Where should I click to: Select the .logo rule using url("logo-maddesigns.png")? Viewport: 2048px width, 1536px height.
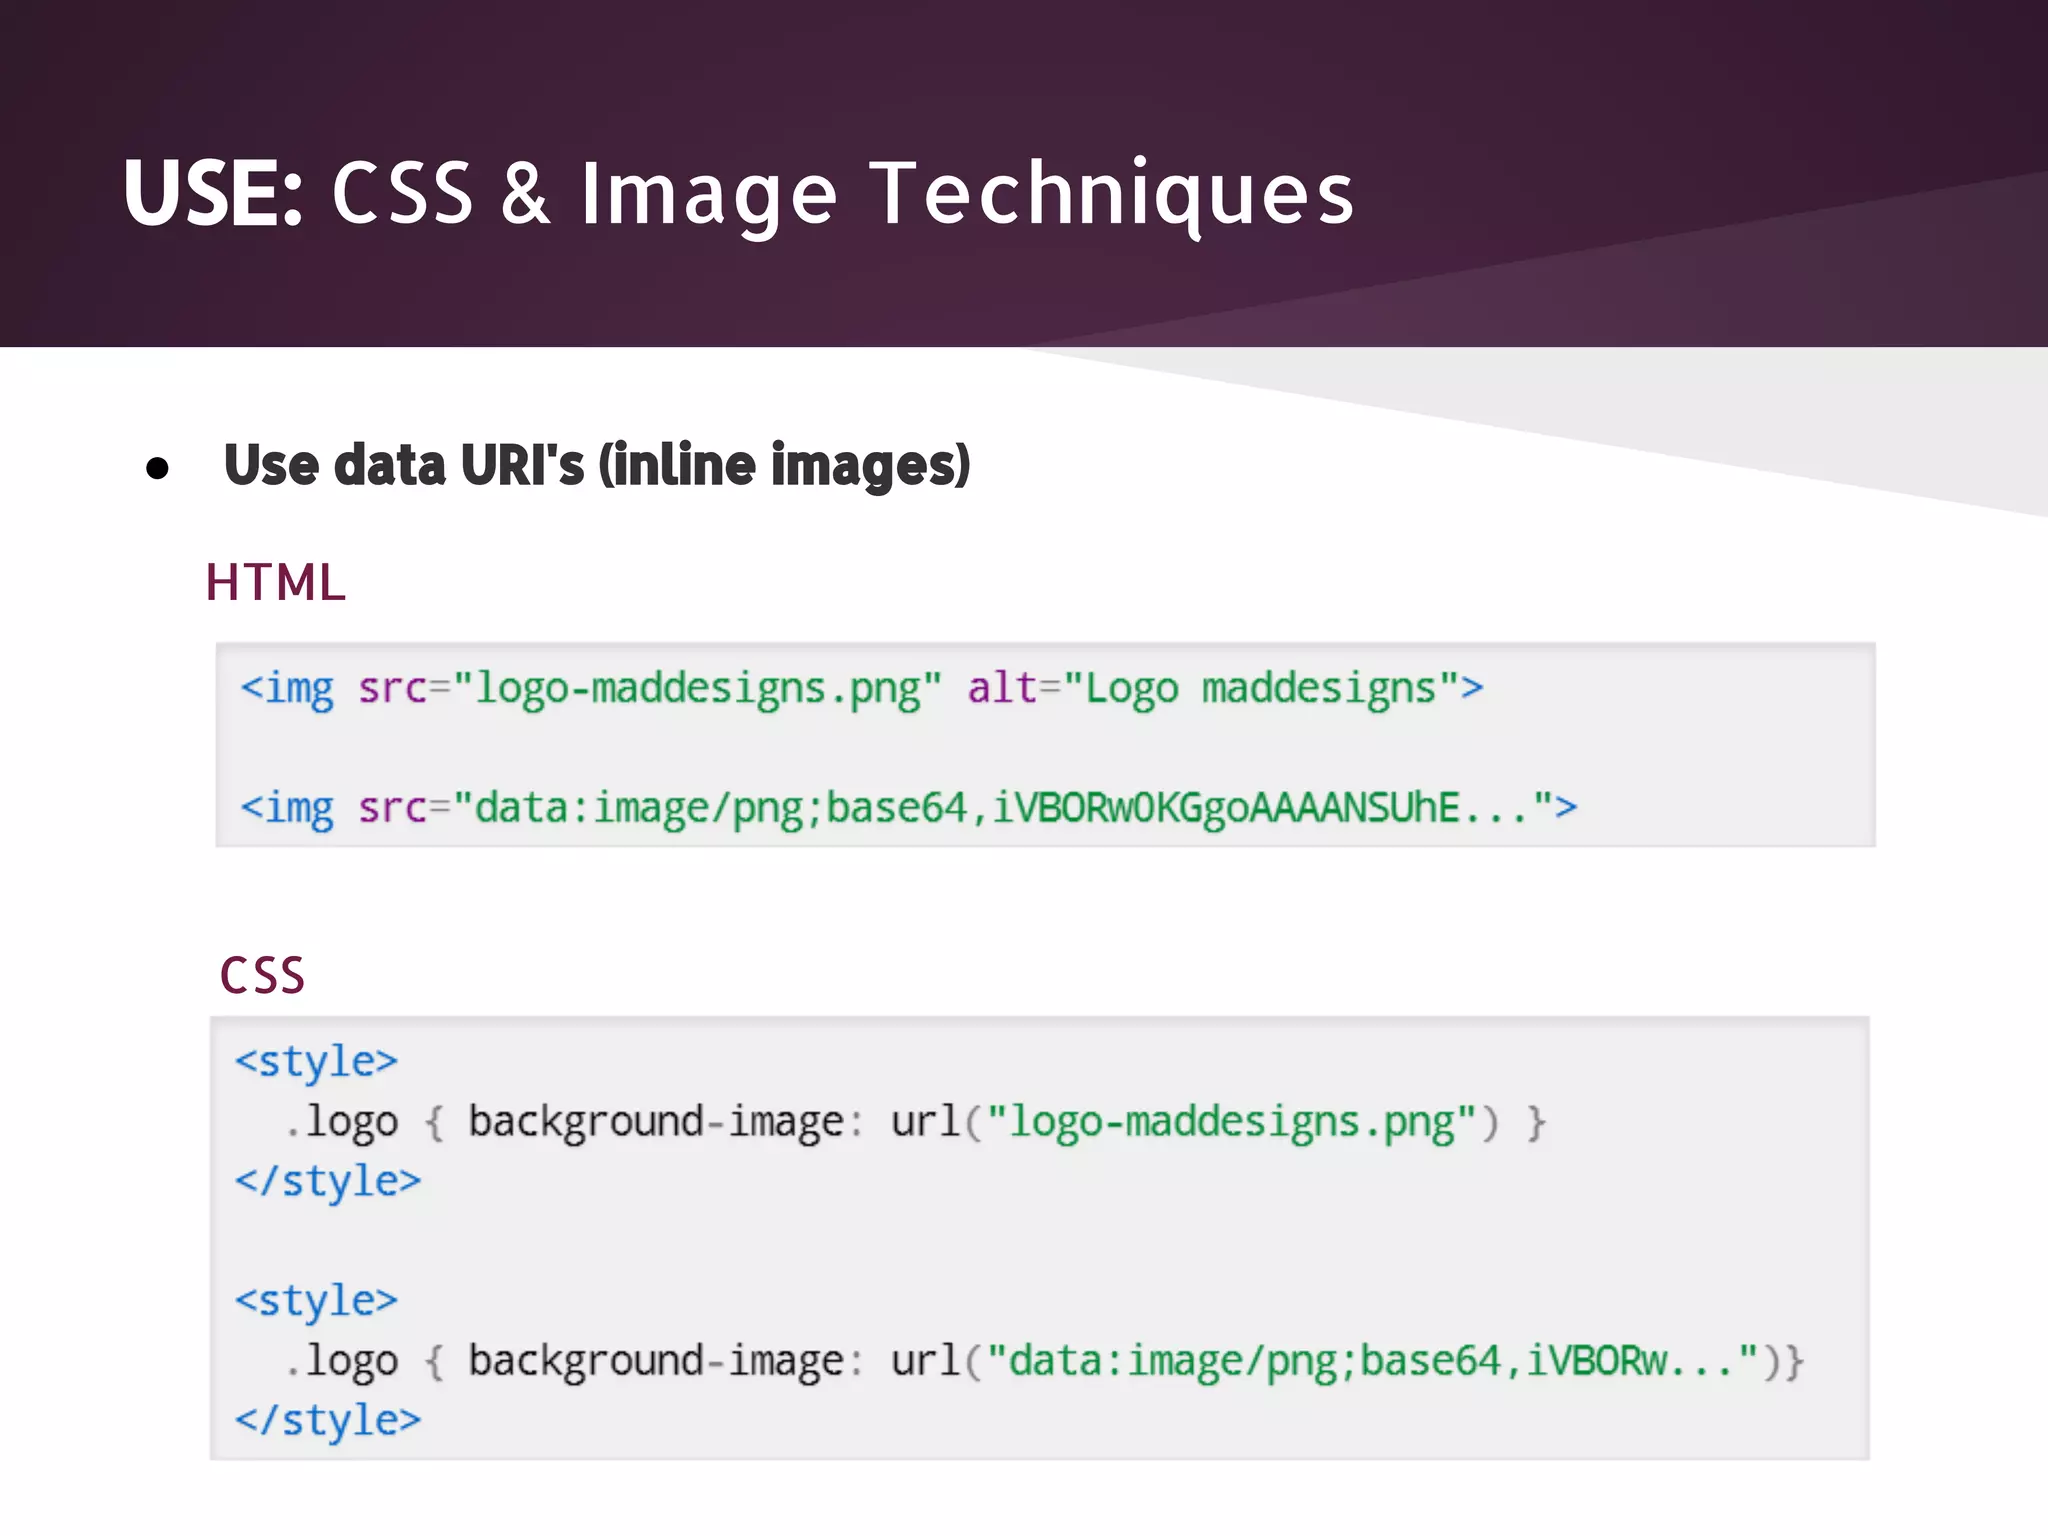(x=916, y=1123)
